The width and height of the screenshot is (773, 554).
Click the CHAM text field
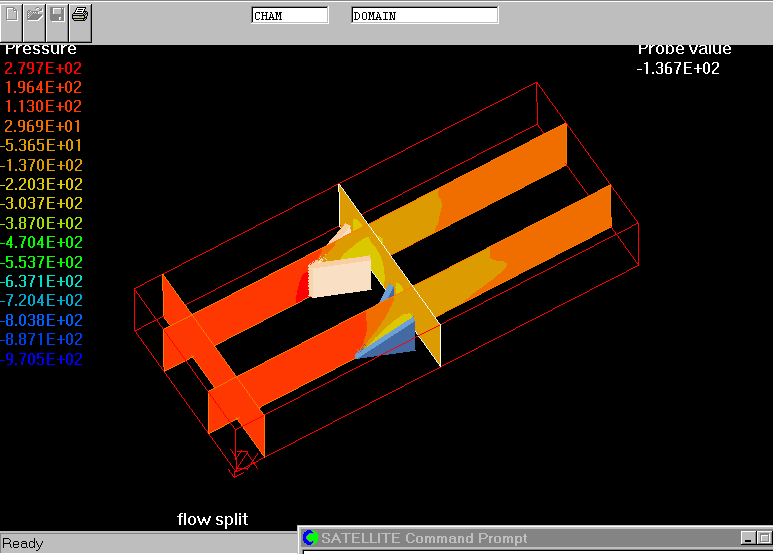click(289, 16)
